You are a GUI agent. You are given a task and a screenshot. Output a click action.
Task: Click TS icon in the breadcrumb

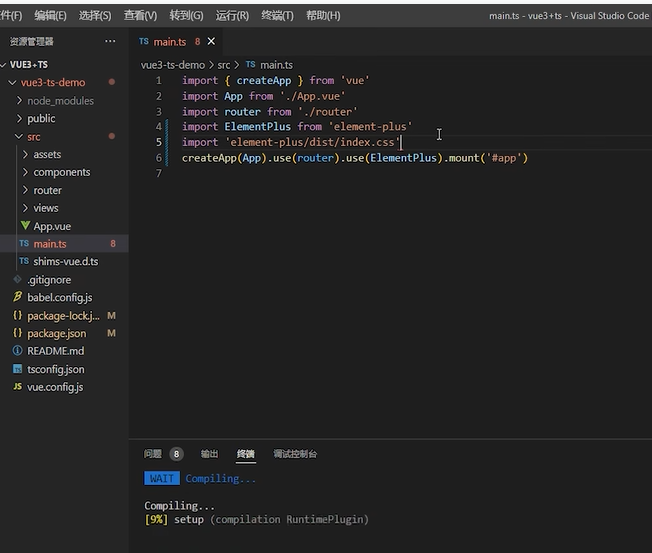pos(250,64)
